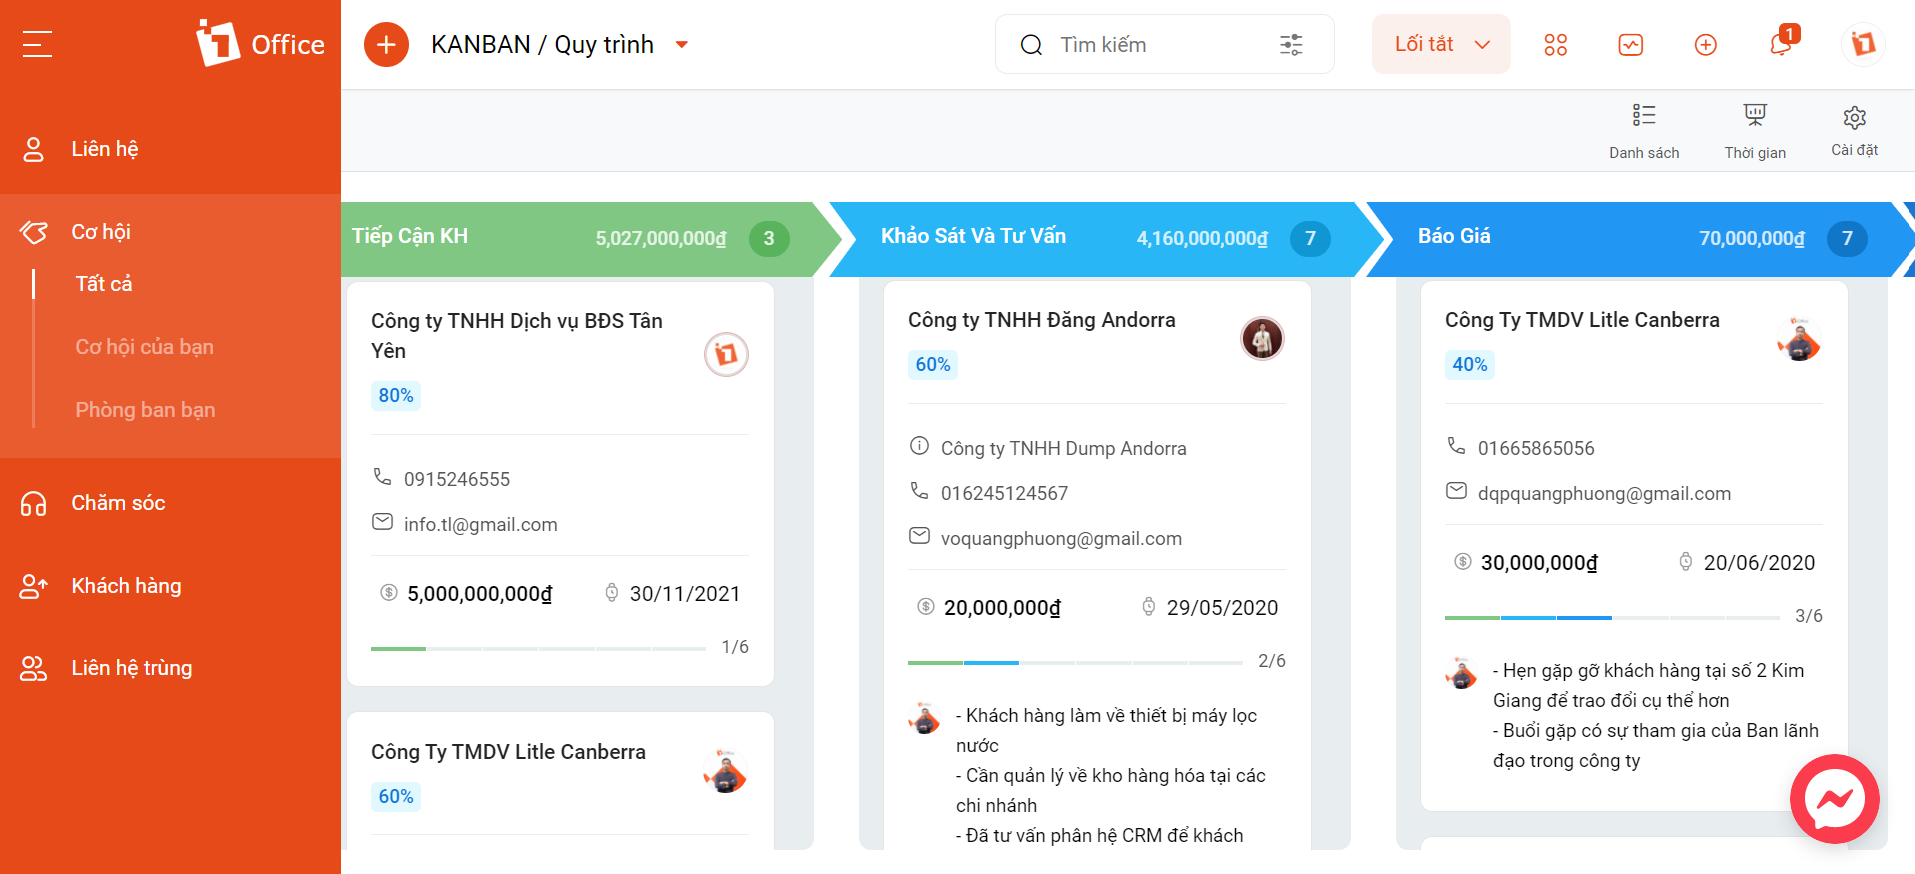Open the activity monitor icon in header
The height and width of the screenshot is (874, 1915).
(1630, 44)
